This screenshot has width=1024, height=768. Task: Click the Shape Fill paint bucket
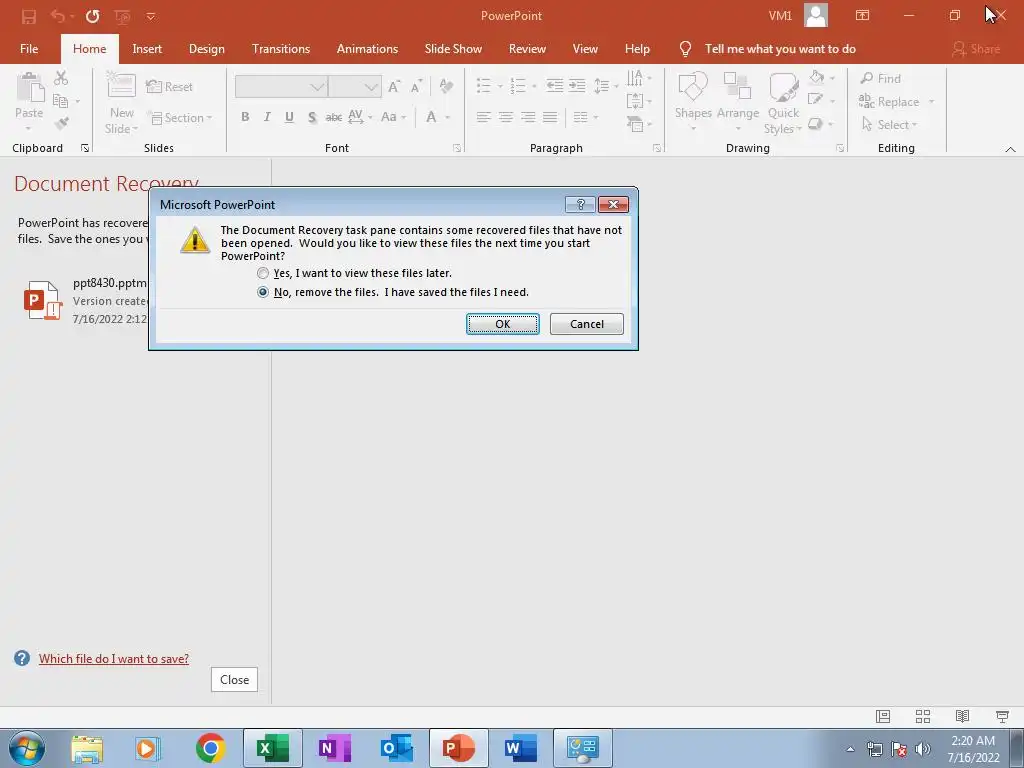click(x=816, y=78)
